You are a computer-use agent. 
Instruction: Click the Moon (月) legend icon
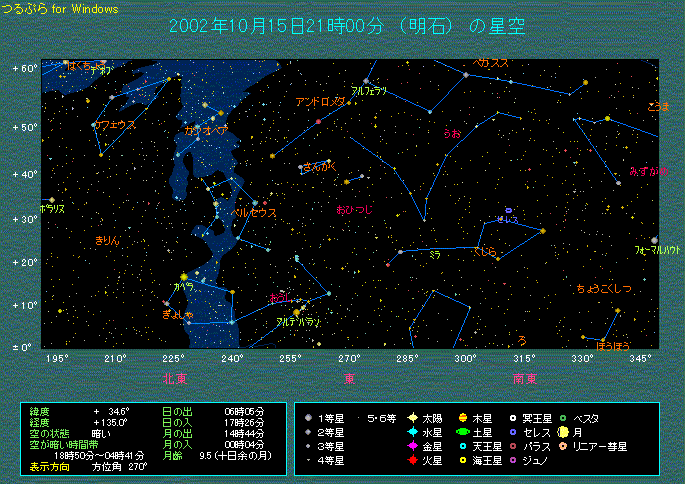click(563, 432)
